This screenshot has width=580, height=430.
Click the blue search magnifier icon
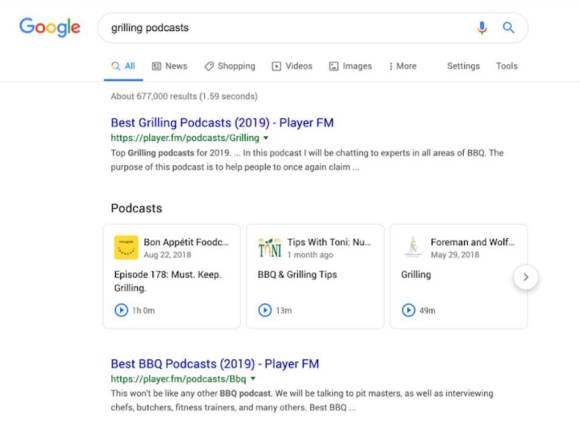point(509,27)
